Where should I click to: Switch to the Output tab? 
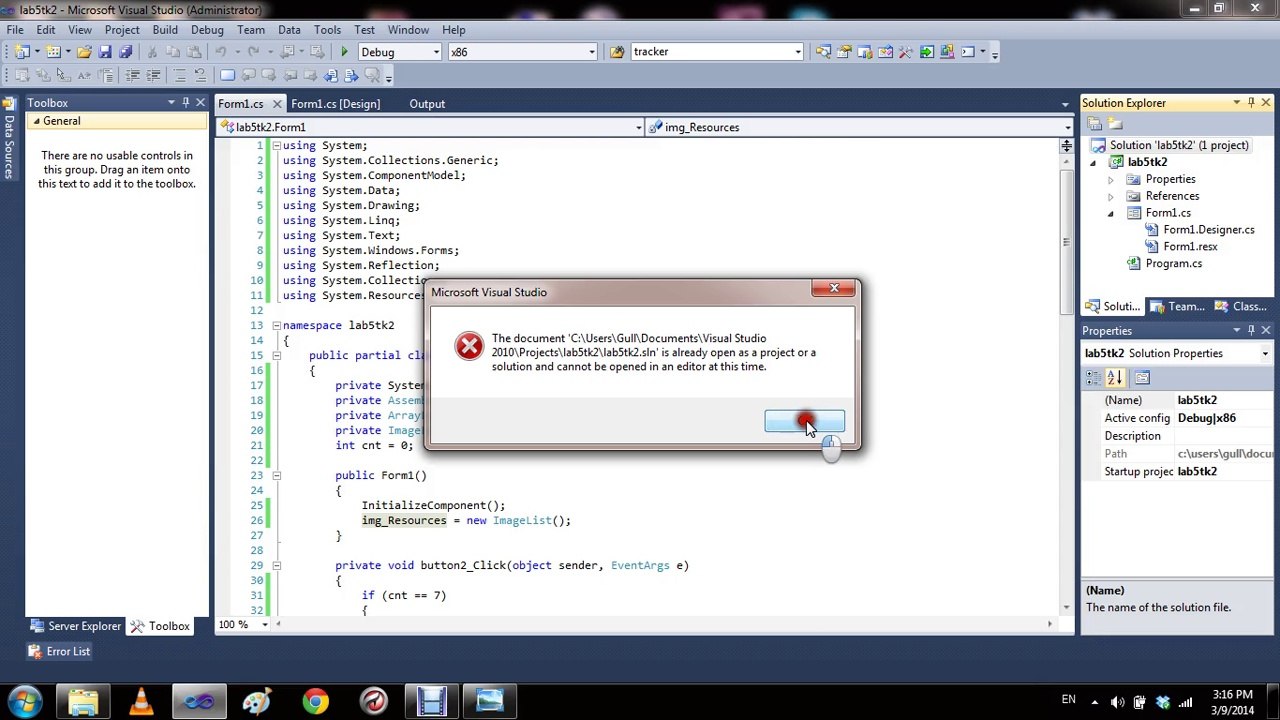tap(427, 104)
